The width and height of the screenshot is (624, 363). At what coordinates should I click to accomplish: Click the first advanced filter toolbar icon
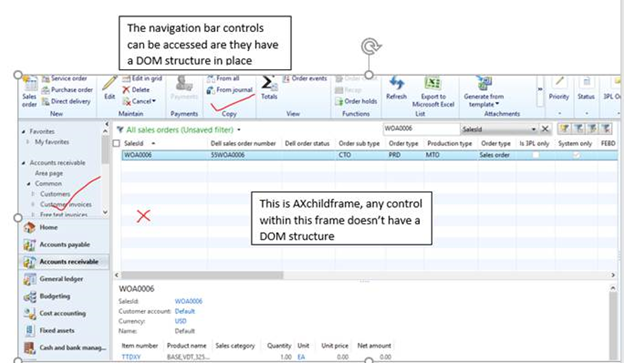click(x=564, y=128)
